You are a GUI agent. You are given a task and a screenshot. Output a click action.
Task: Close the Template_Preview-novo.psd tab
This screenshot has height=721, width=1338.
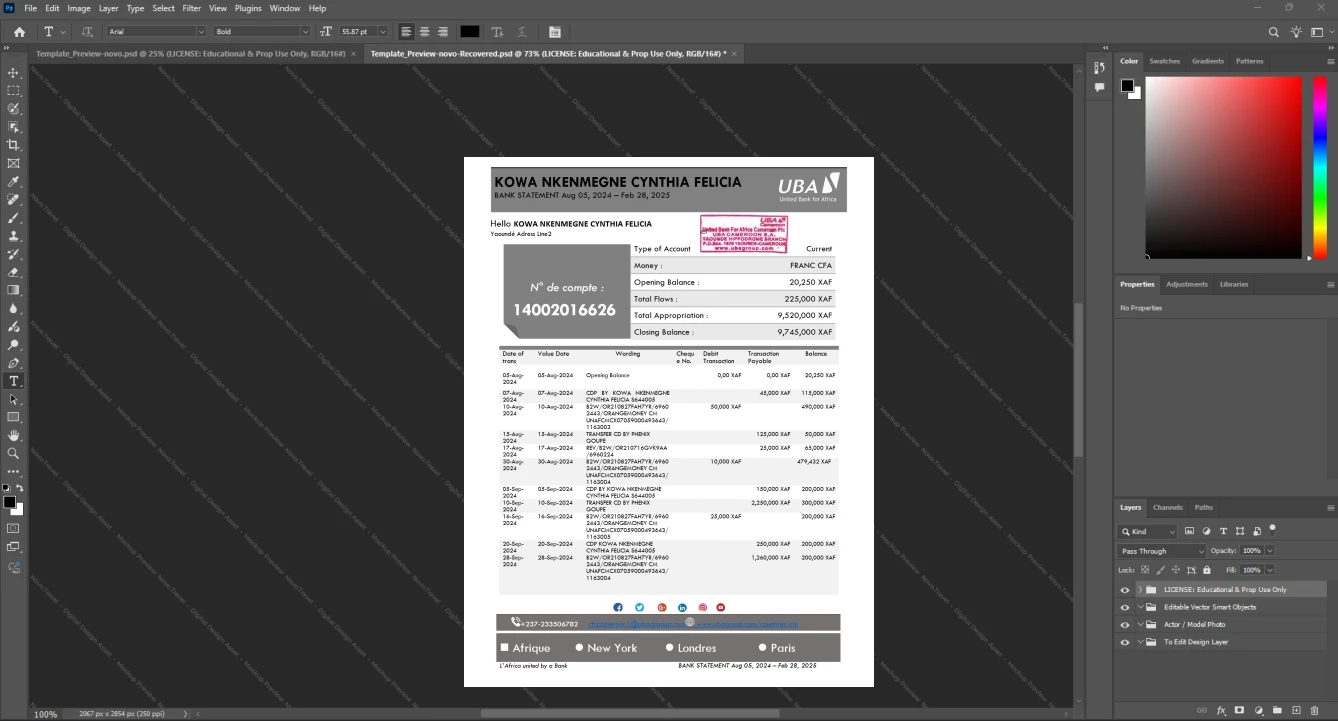(x=355, y=52)
